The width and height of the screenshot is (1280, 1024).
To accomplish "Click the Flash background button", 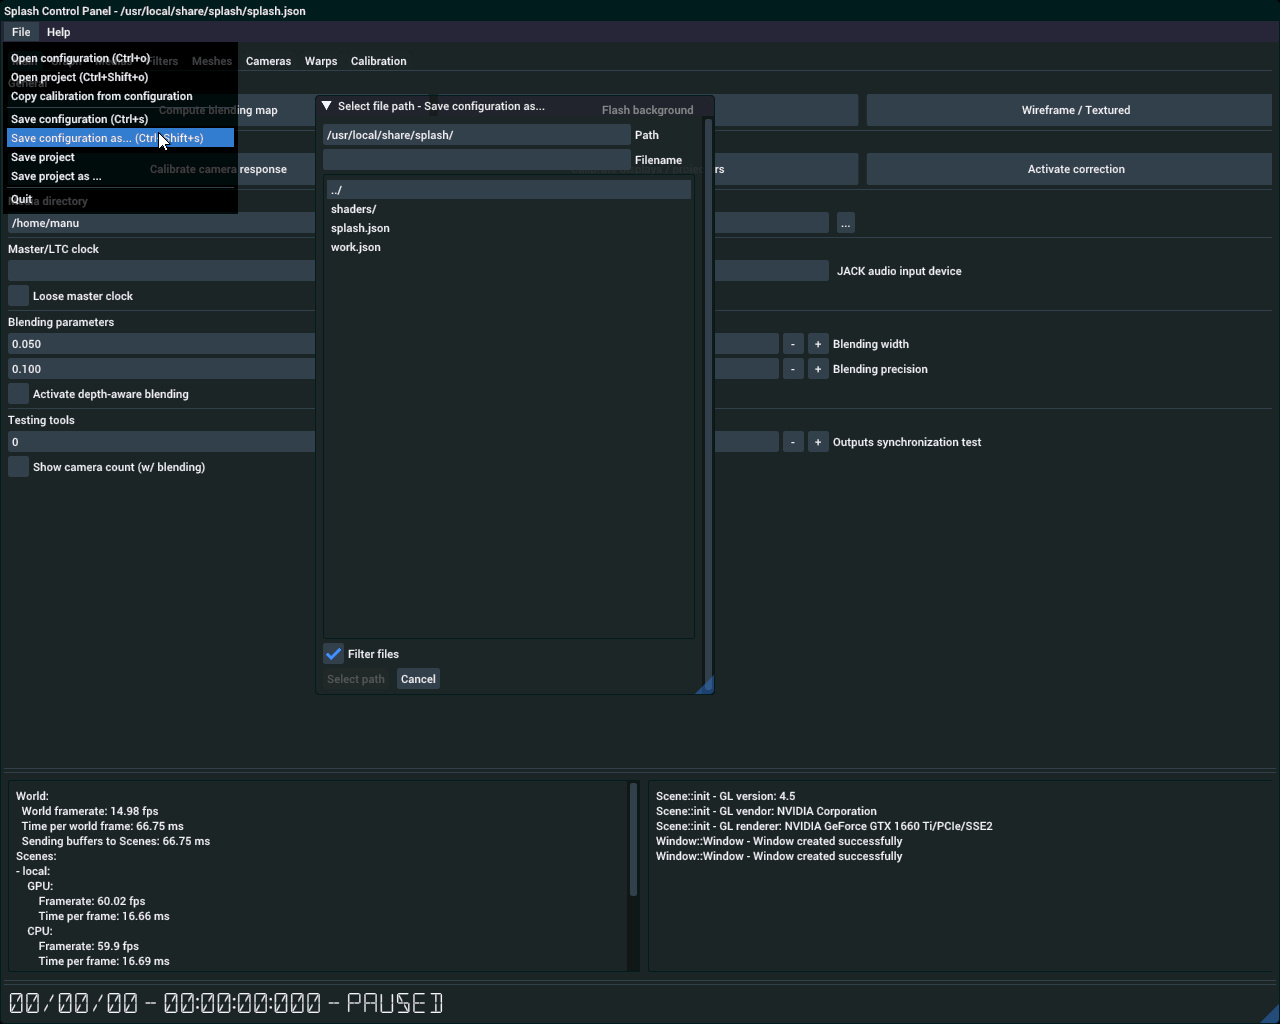I will (647, 110).
